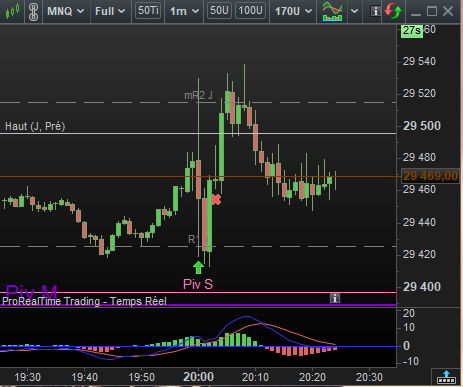The width and height of the screenshot is (463, 387).
Task: Click the red X trade marker
Action: pos(216,200)
